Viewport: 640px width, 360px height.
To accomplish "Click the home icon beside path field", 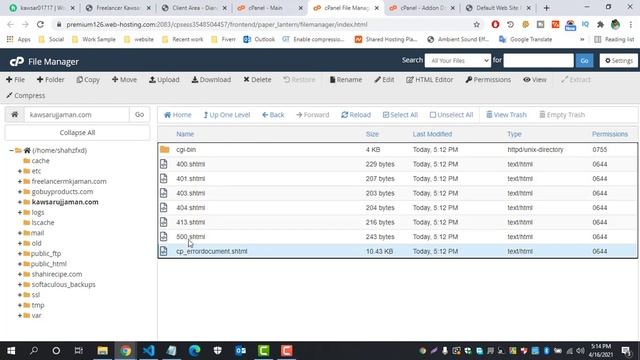I will coord(15,114).
